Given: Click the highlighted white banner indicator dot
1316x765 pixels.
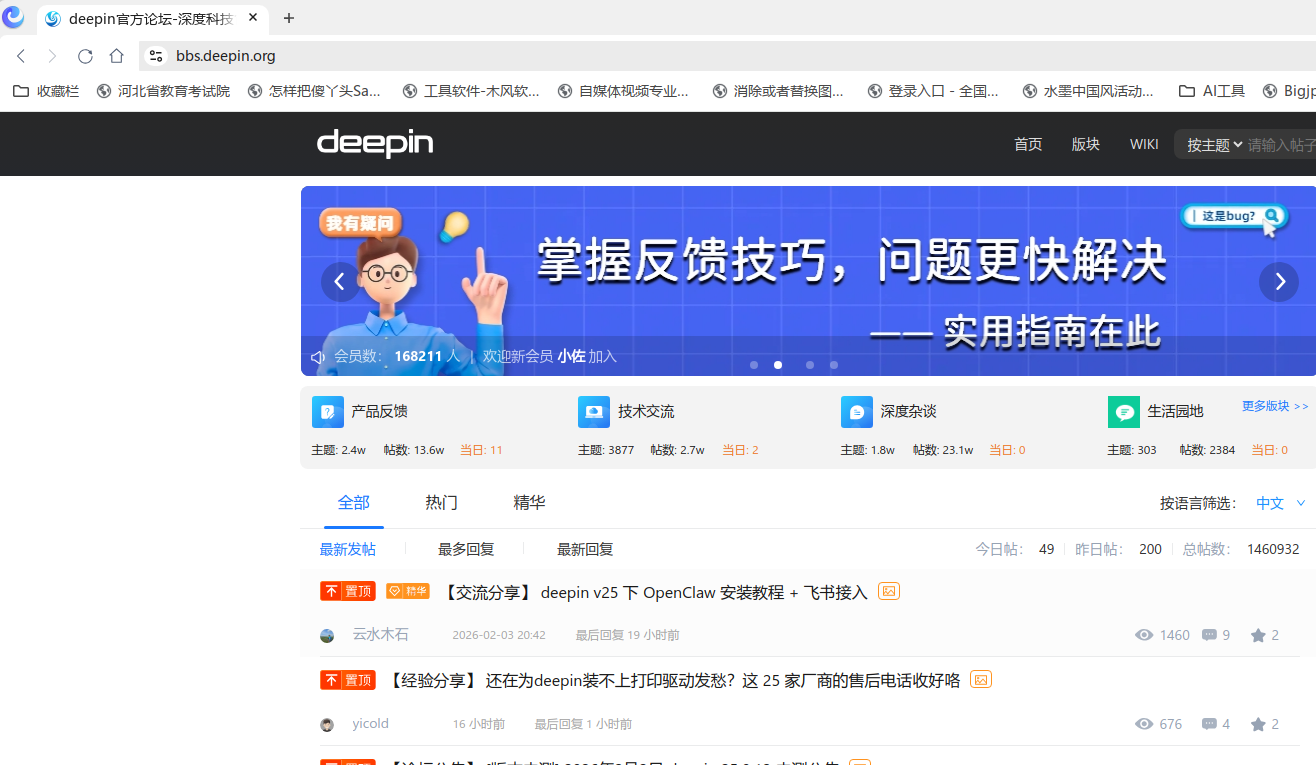Looking at the screenshot, I should pyautogui.click(x=778, y=365).
